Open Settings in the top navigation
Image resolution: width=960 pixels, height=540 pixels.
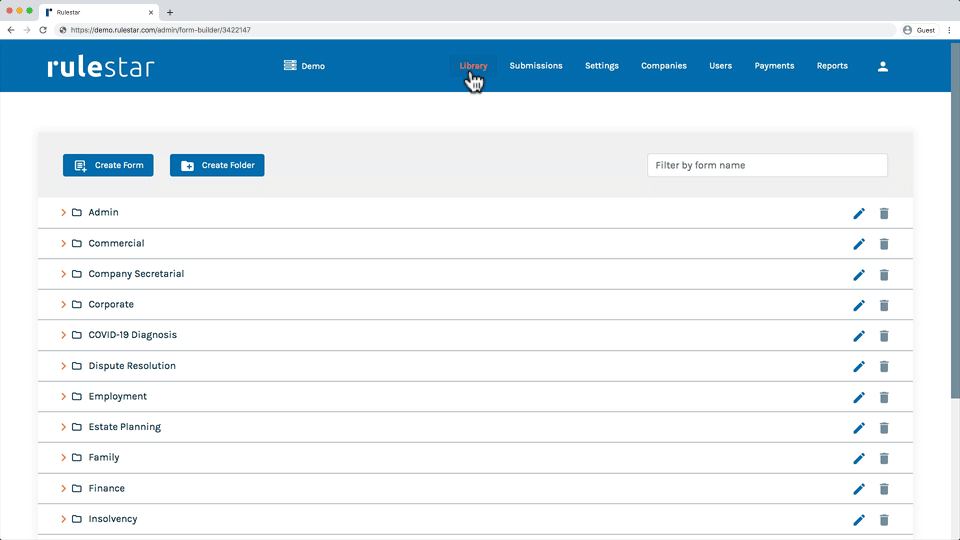[x=602, y=66]
